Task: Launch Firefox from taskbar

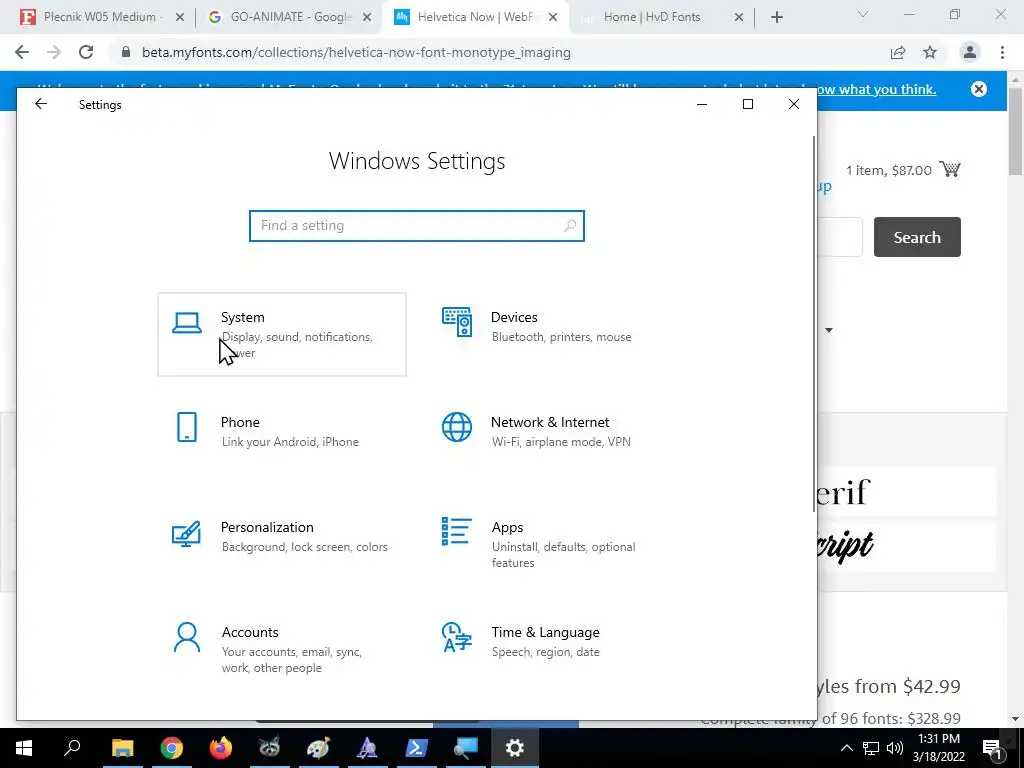Action: (221, 748)
